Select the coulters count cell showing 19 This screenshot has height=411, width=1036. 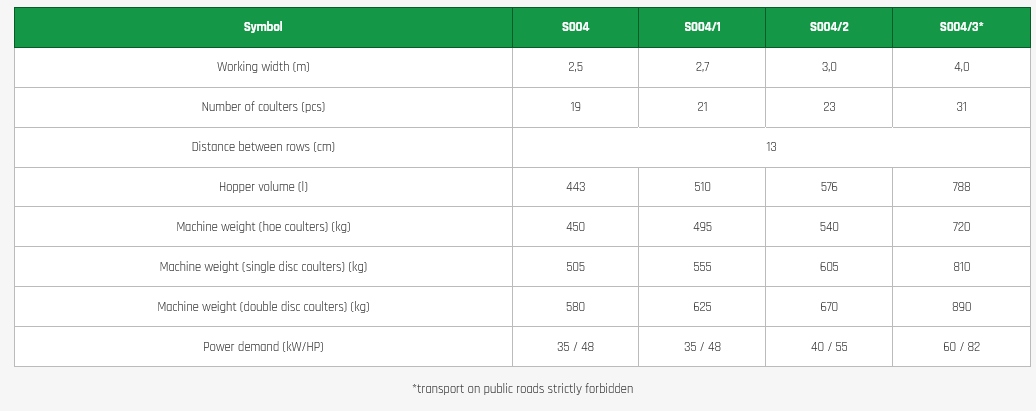(x=575, y=107)
